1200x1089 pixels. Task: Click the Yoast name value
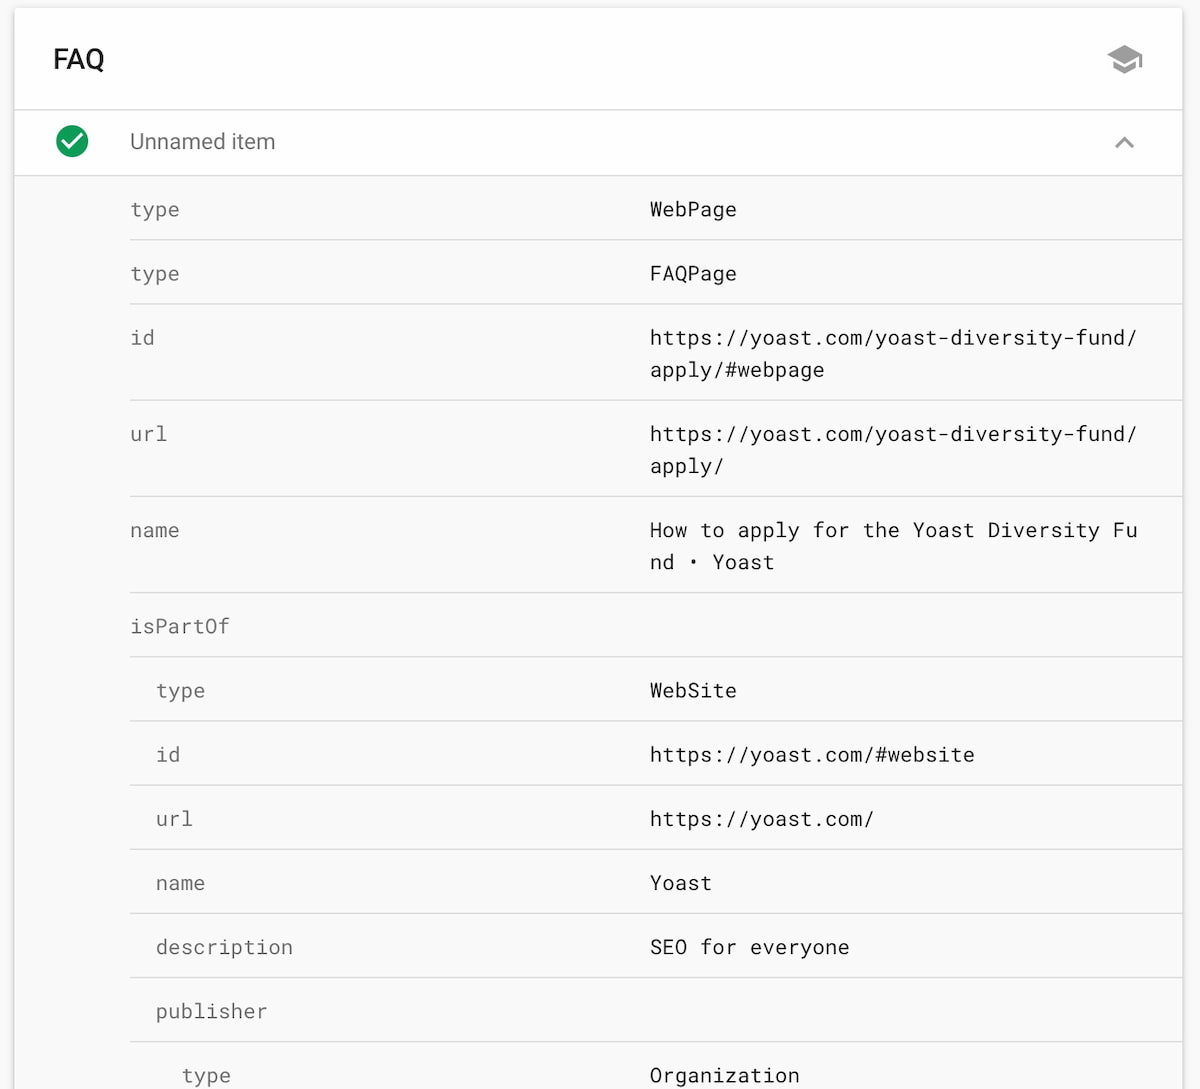click(x=681, y=883)
